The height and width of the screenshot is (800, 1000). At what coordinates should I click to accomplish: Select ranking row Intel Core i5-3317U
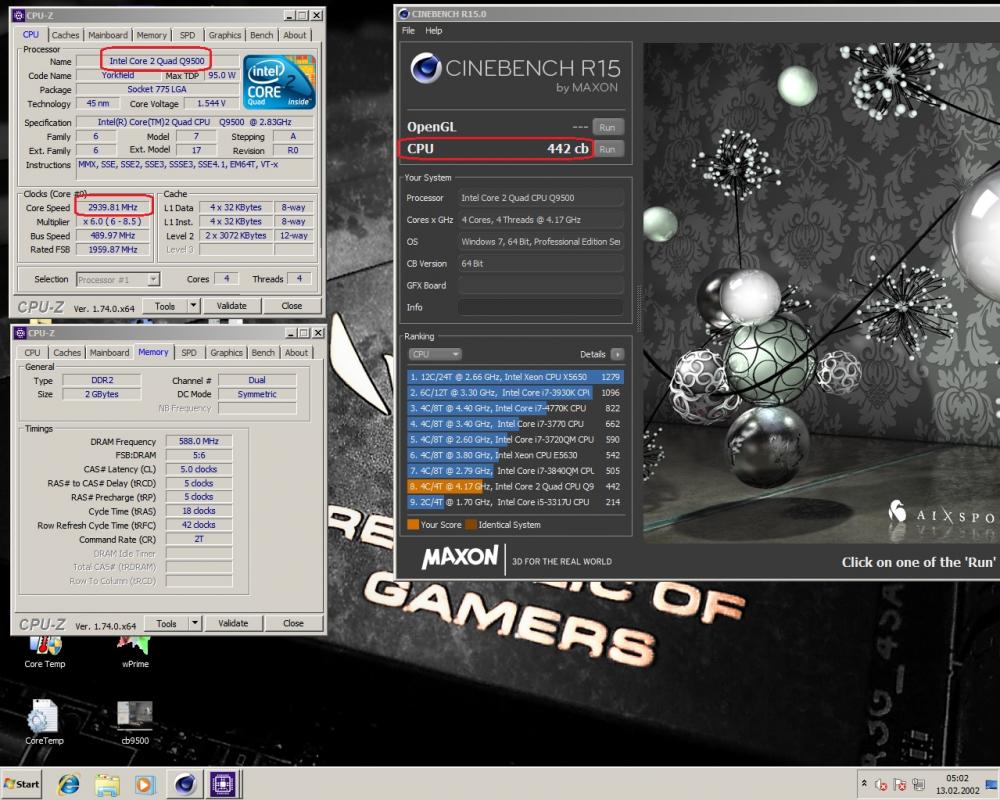pyautogui.click(x=515, y=502)
